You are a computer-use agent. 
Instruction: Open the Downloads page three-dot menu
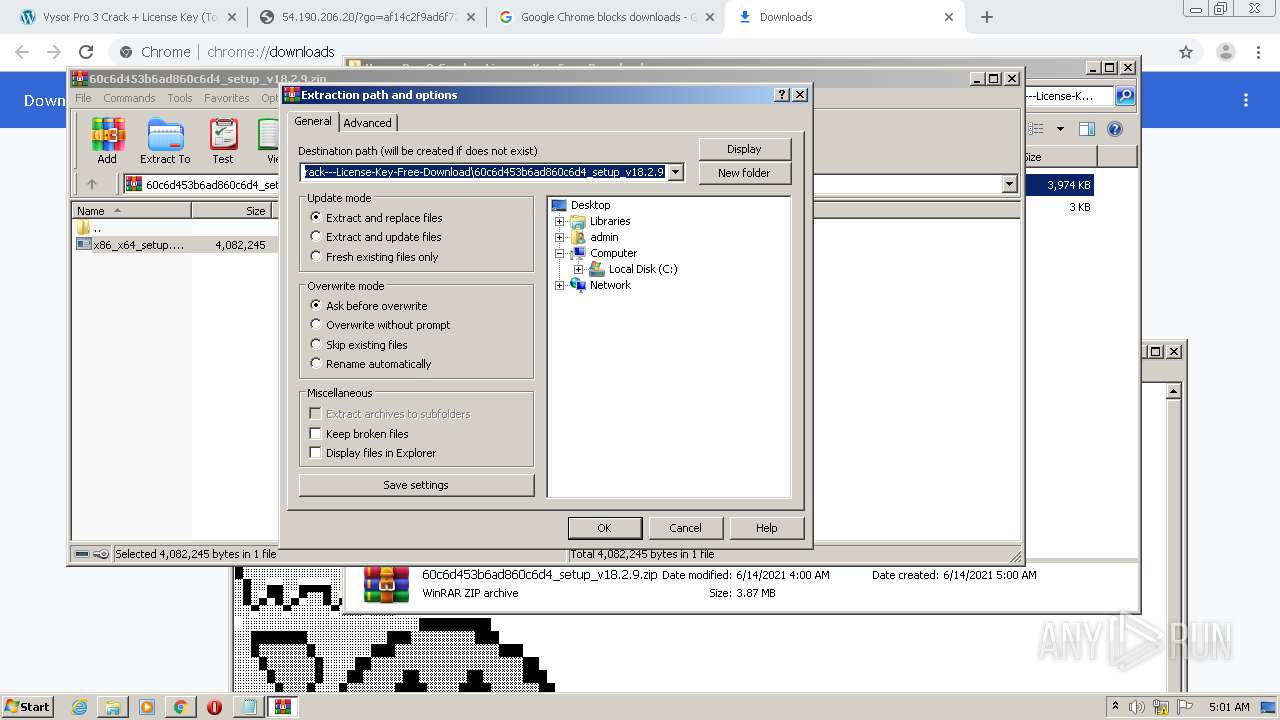[1246, 100]
